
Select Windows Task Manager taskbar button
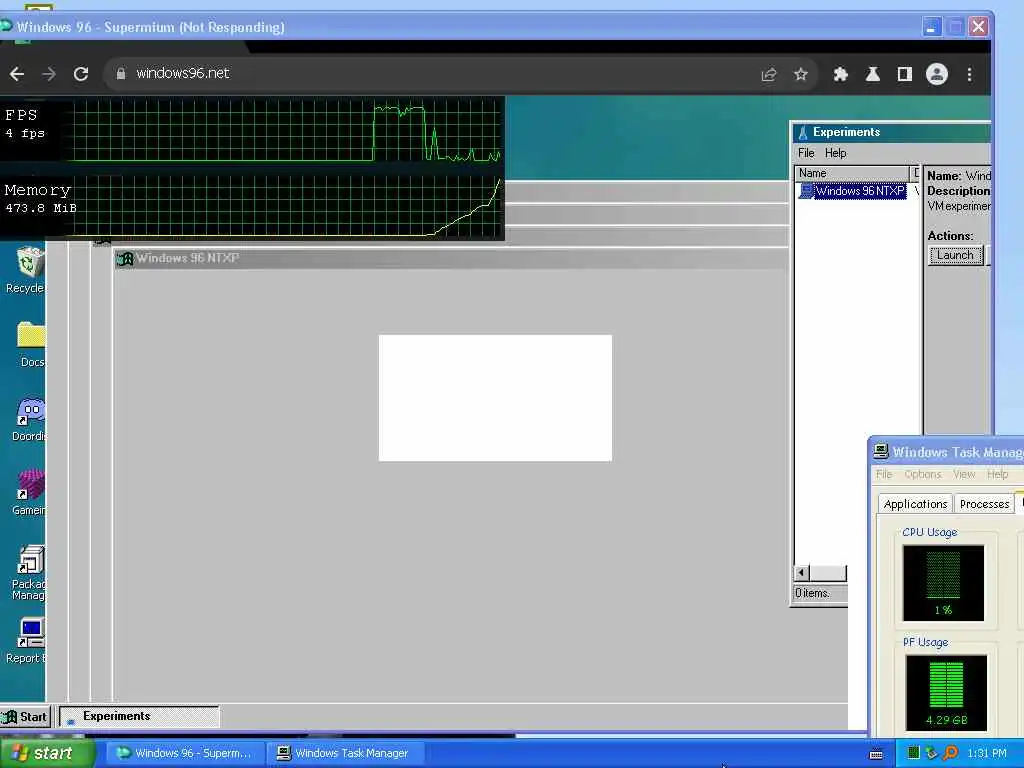point(345,754)
